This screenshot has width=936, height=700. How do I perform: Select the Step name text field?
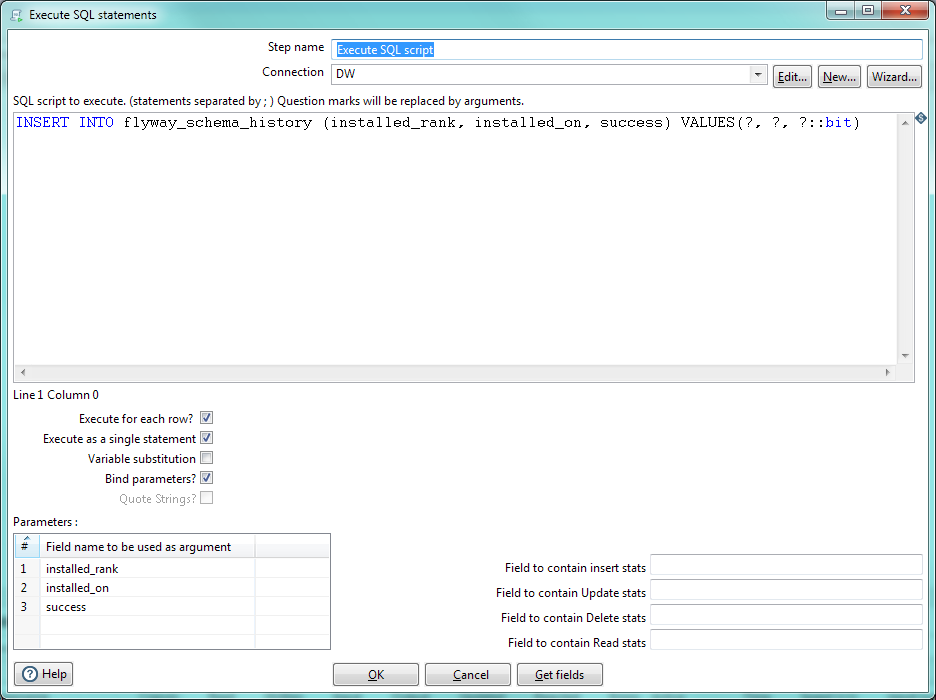tap(500, 49)
